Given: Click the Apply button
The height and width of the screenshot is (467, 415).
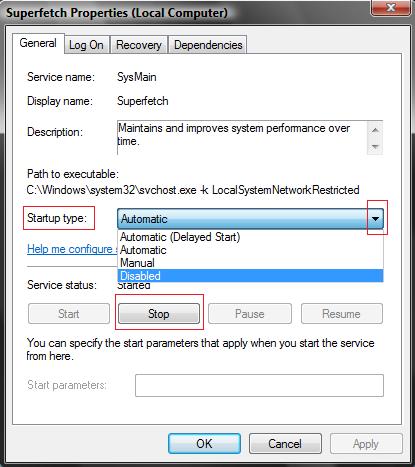Looking at the screenshot, I should (366, 444).
